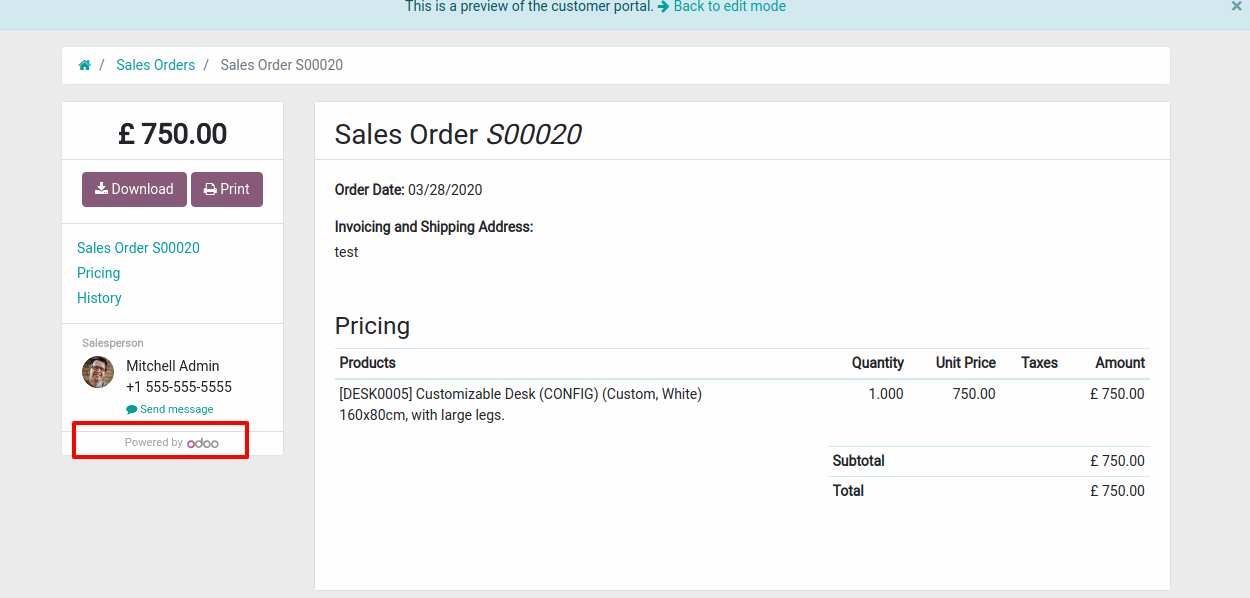Click the Unit Price column header
Image resolution: width=1250 pixels, height=598 pixels.
coord(965,363)
